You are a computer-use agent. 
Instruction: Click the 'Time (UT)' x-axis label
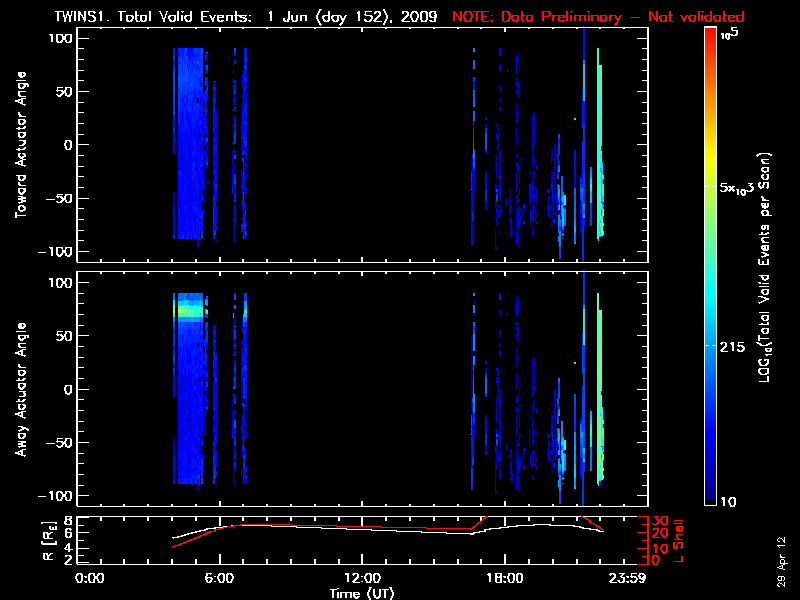coord(364,593)
